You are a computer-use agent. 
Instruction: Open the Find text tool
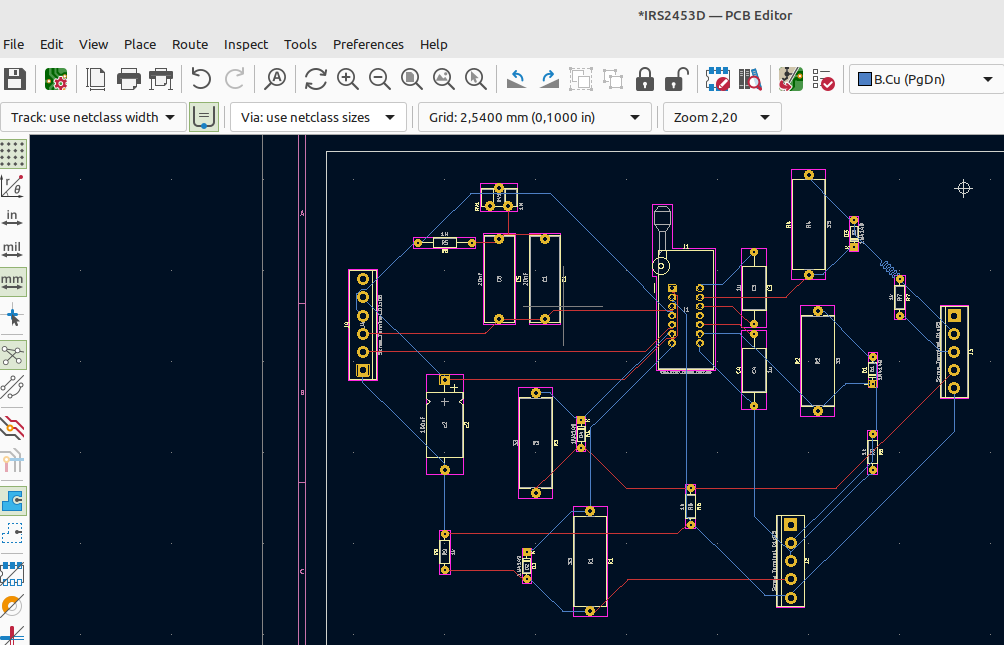pyautogui.click(x=275, y=79)
